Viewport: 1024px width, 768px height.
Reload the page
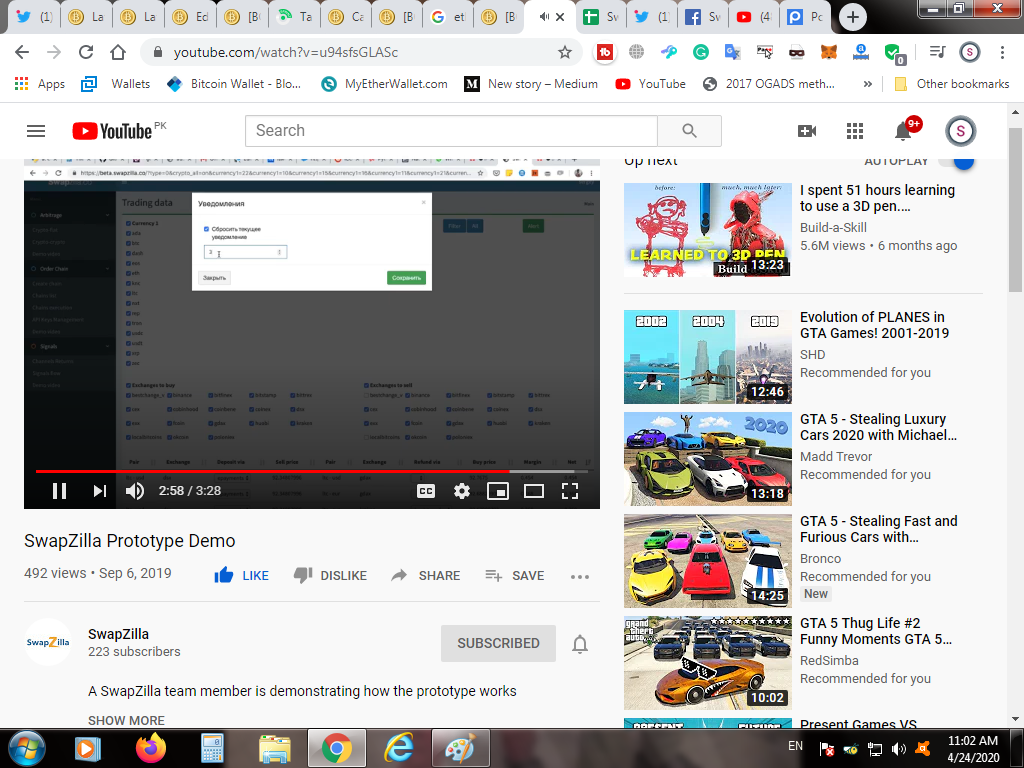[x=86, y=52]
